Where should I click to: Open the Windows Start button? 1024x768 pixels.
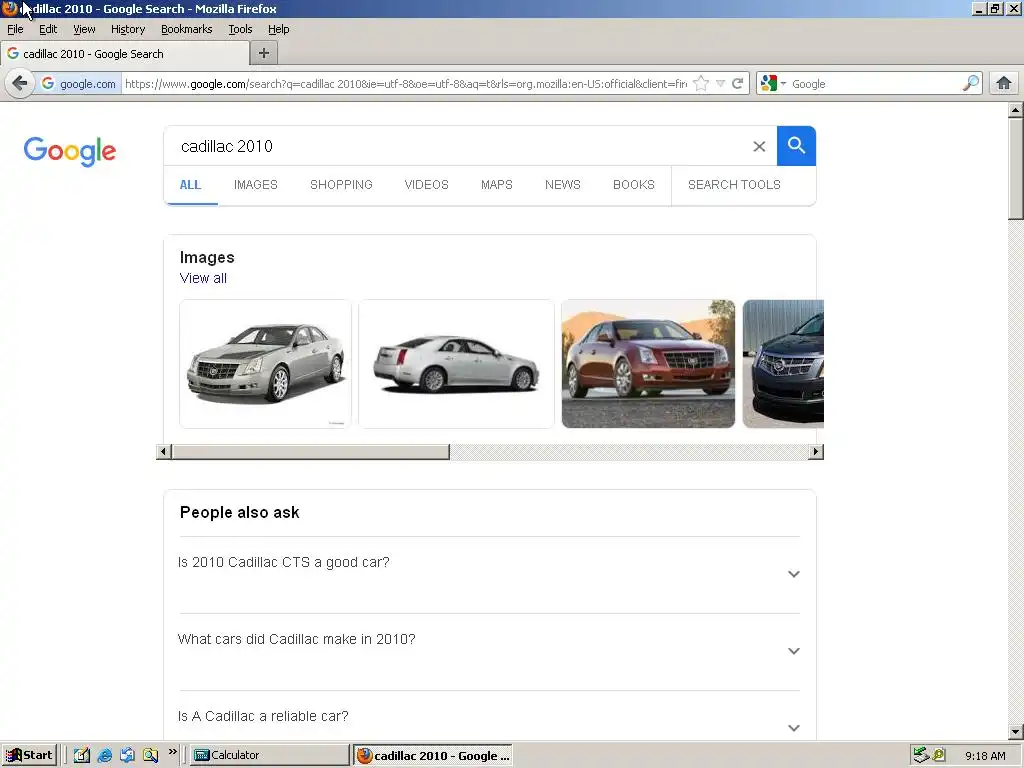click(x=29, y=755)
